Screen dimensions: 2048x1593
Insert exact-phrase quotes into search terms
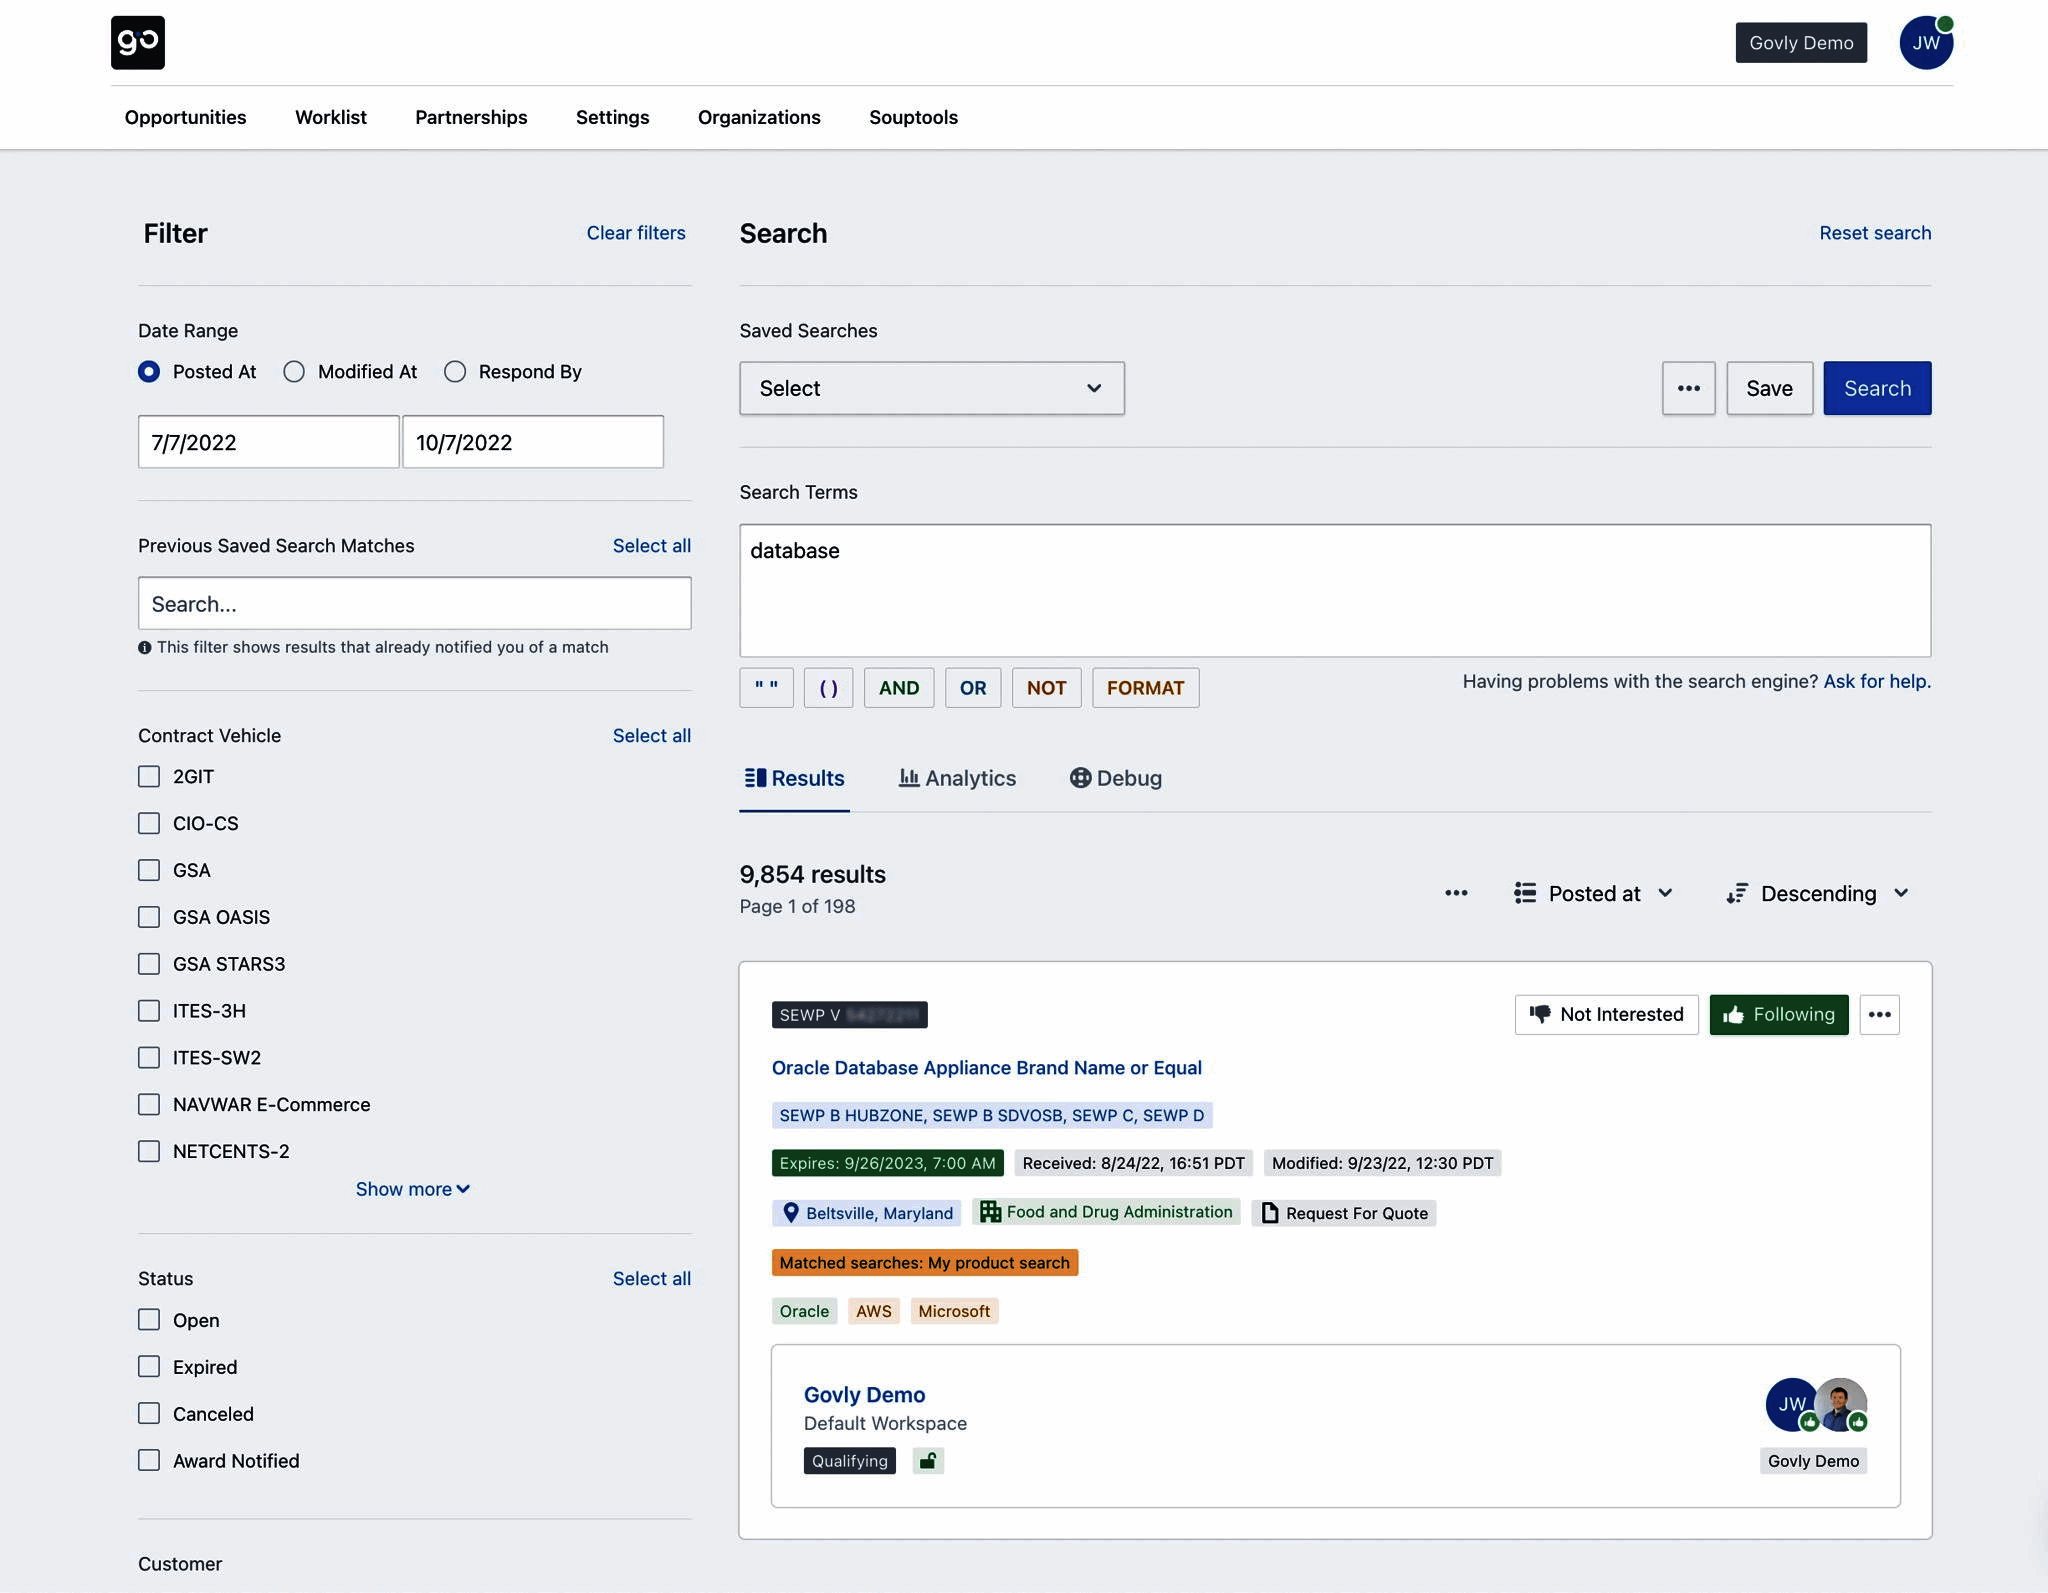tap(766, 687)
